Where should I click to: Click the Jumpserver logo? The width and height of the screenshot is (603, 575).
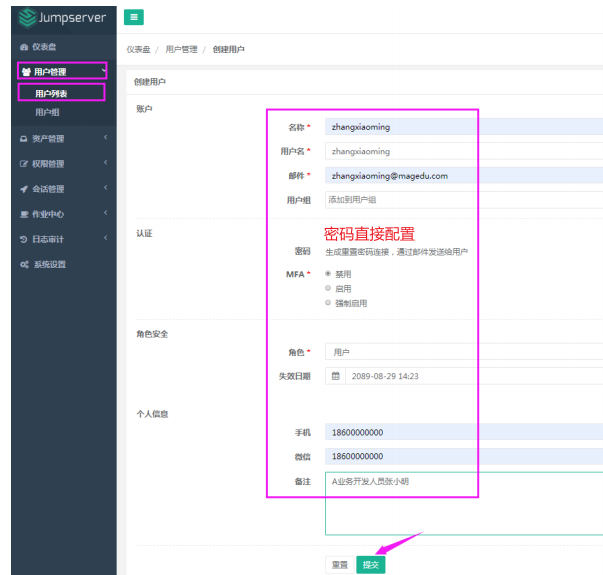tap(62, 18)
